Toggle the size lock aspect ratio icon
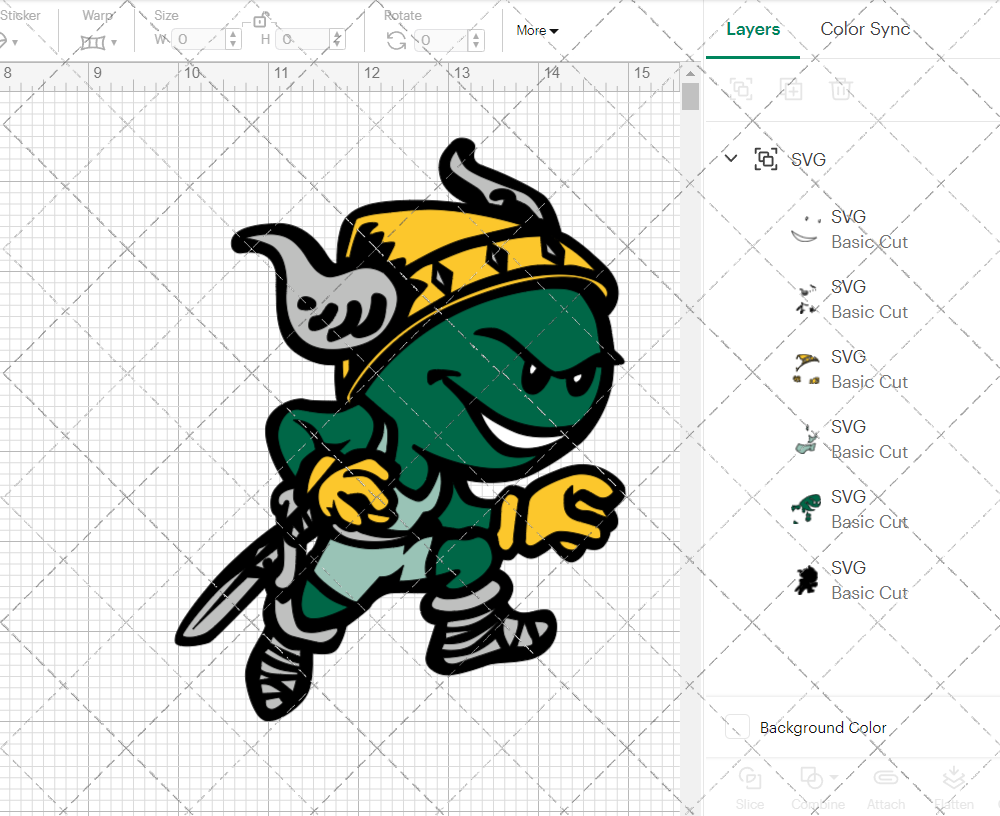 pos(260,20)
